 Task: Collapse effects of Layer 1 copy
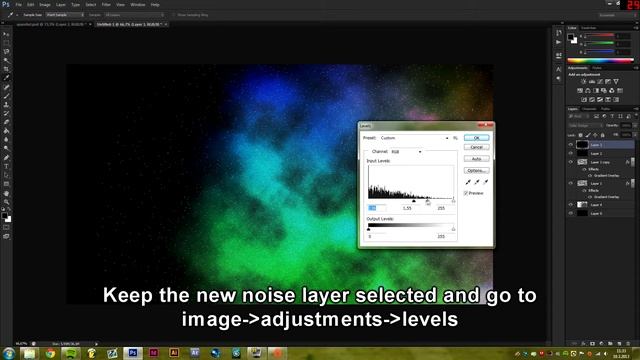[x=633, y=162]
